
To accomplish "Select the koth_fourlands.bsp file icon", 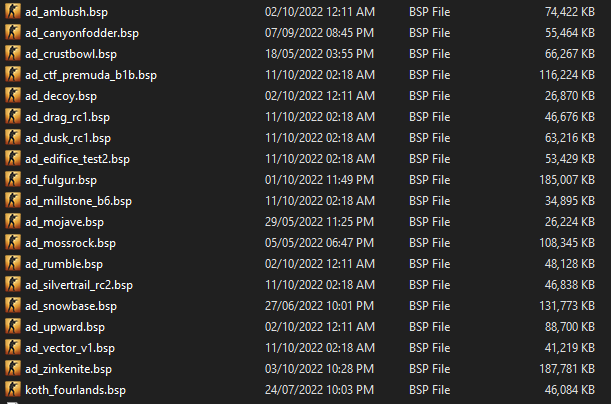I will pyautogui.click(x=12, y=390).
